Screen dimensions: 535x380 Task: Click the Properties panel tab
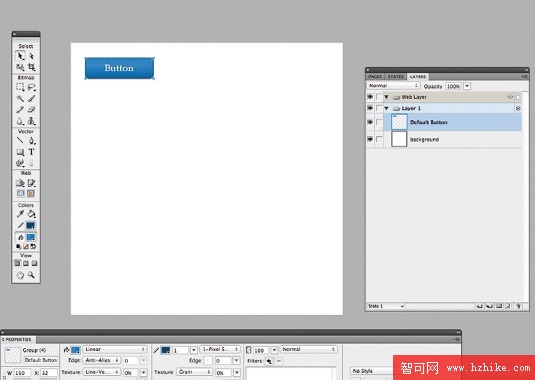[x=18, y=340]
